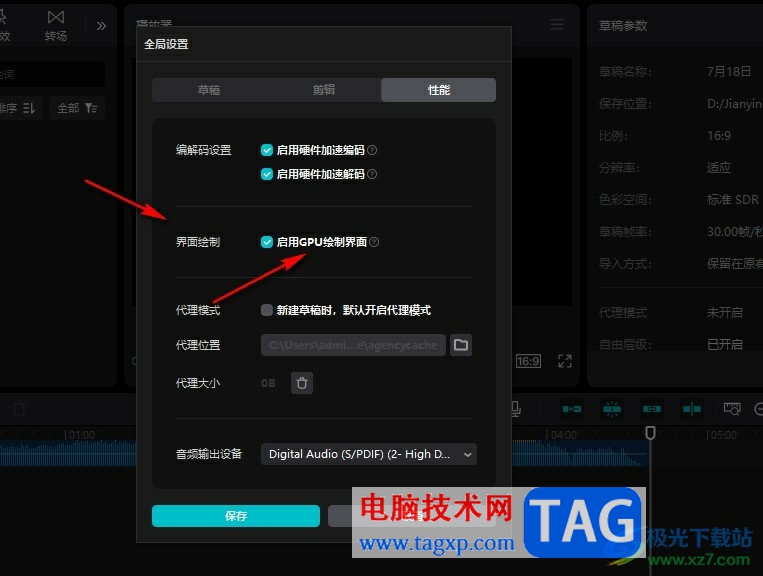Click the 16:9 ratio value in draft parameters
This screenshot has height=576, width=763.
(719, 135)
